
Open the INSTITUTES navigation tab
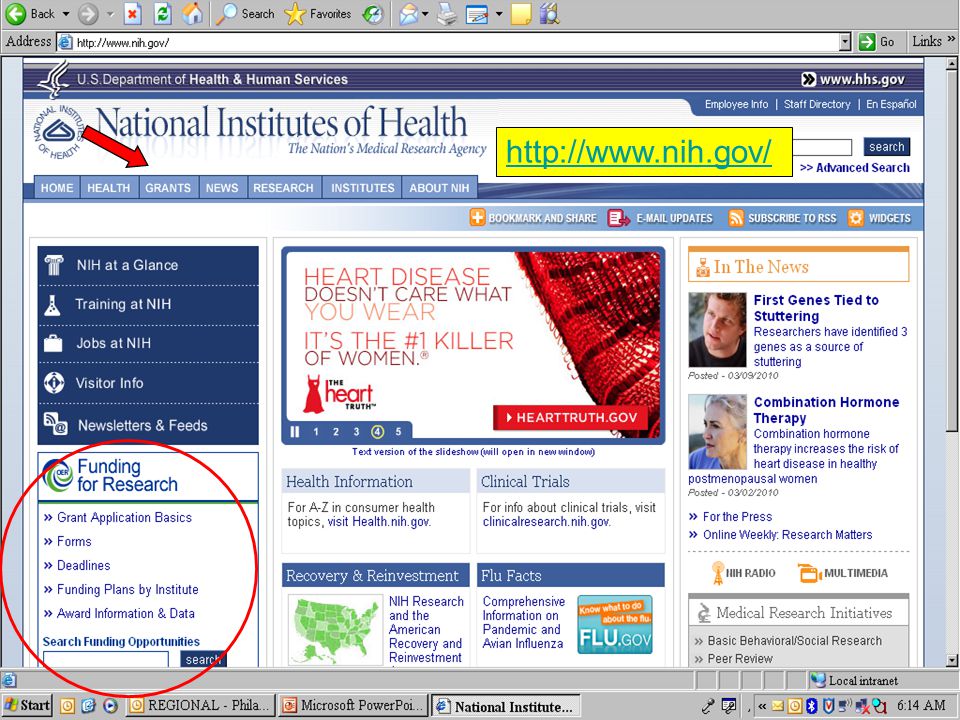point(363,188)
